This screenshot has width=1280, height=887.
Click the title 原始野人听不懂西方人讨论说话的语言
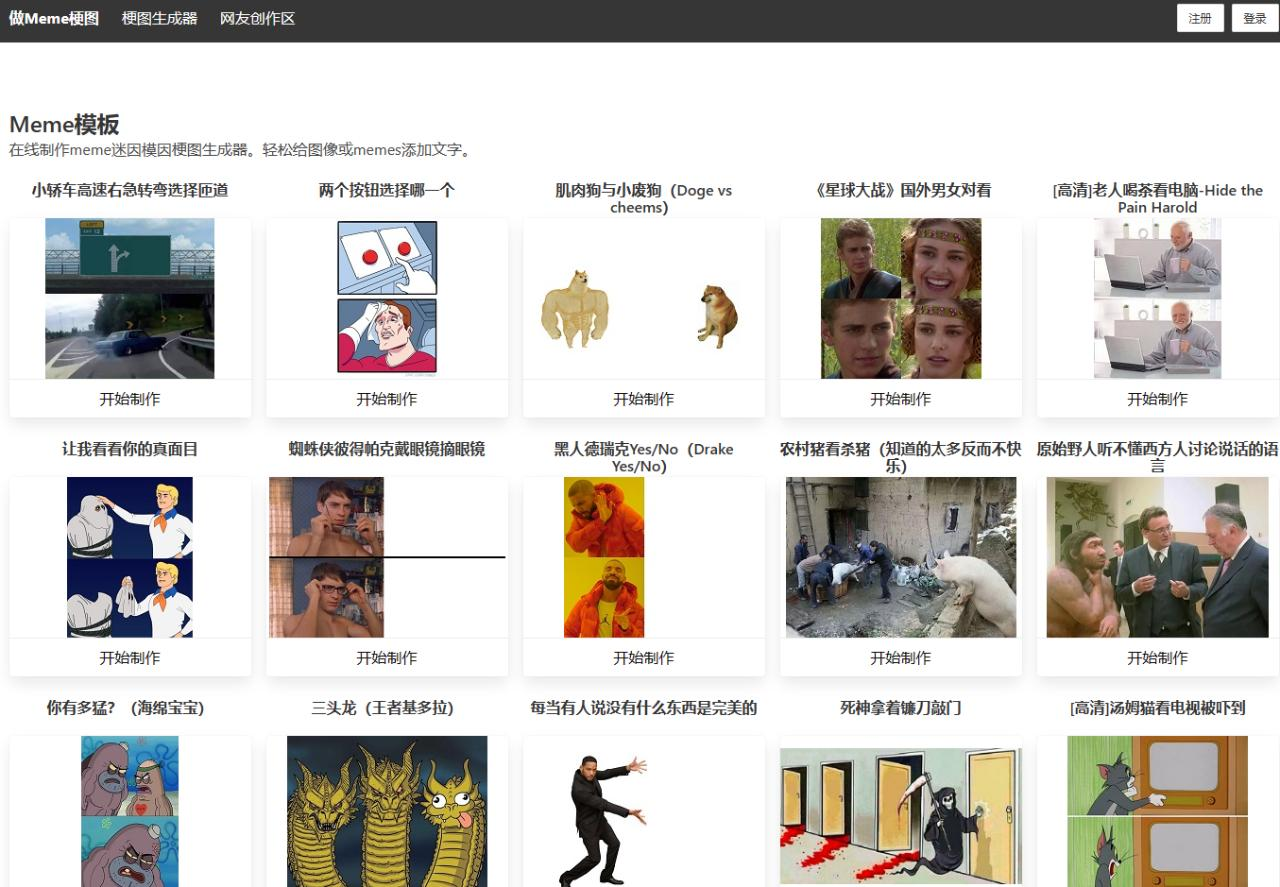tap(1158, 458)
